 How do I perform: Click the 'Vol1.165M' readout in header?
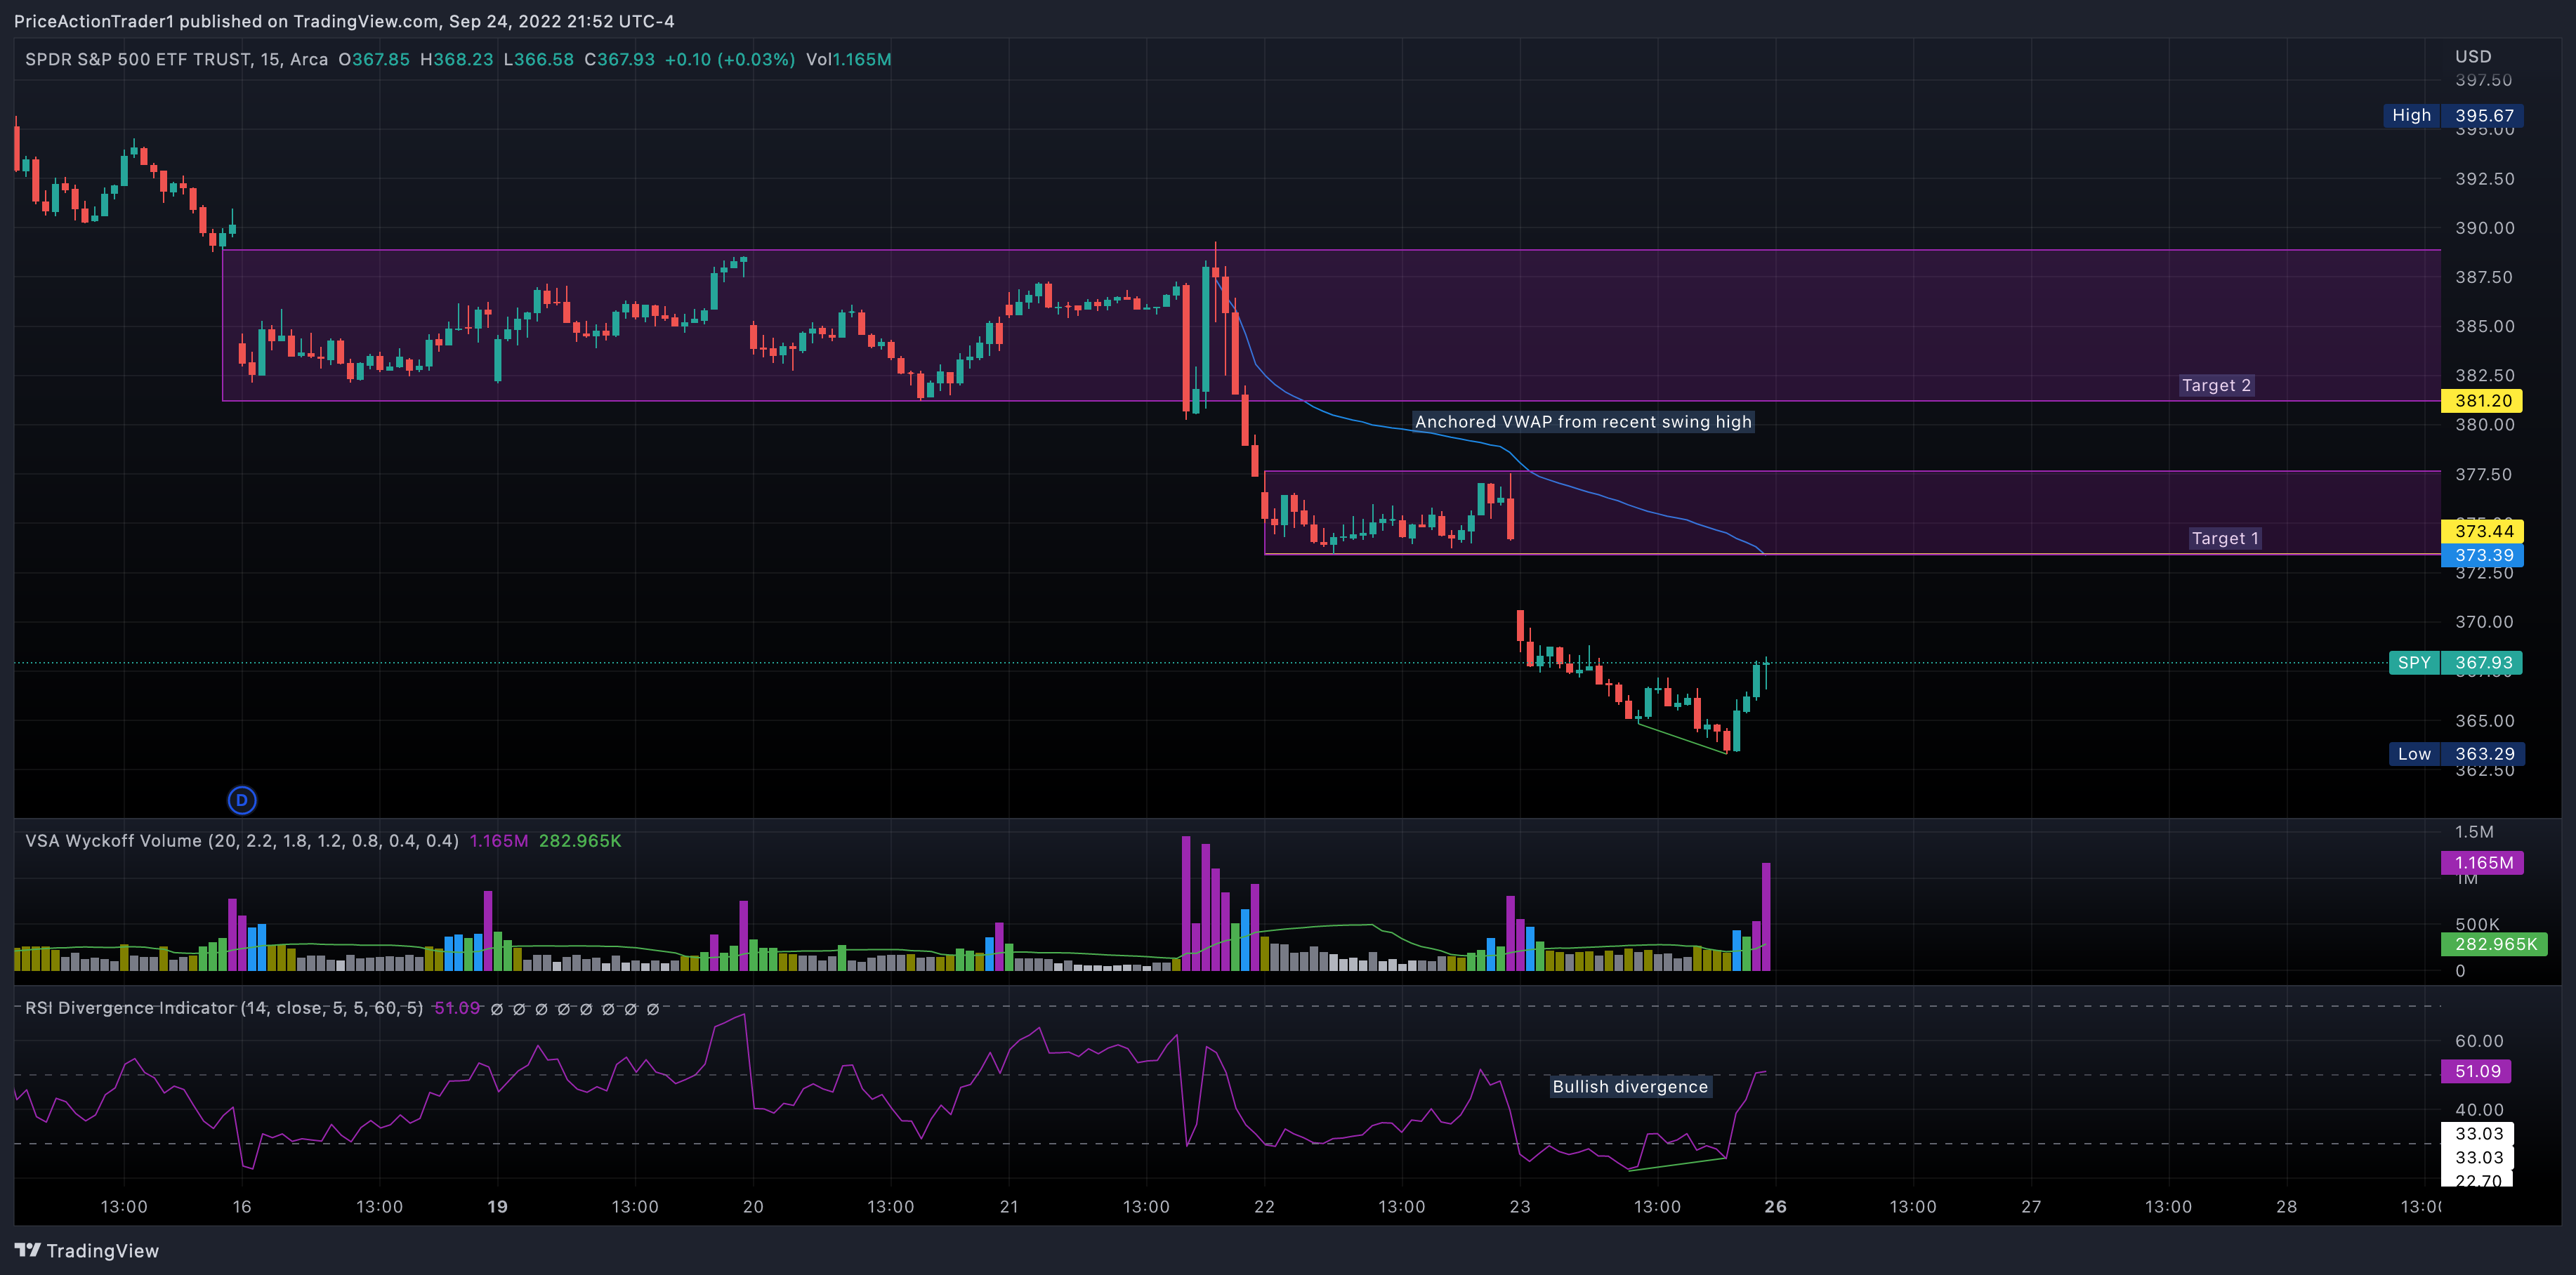848,60
